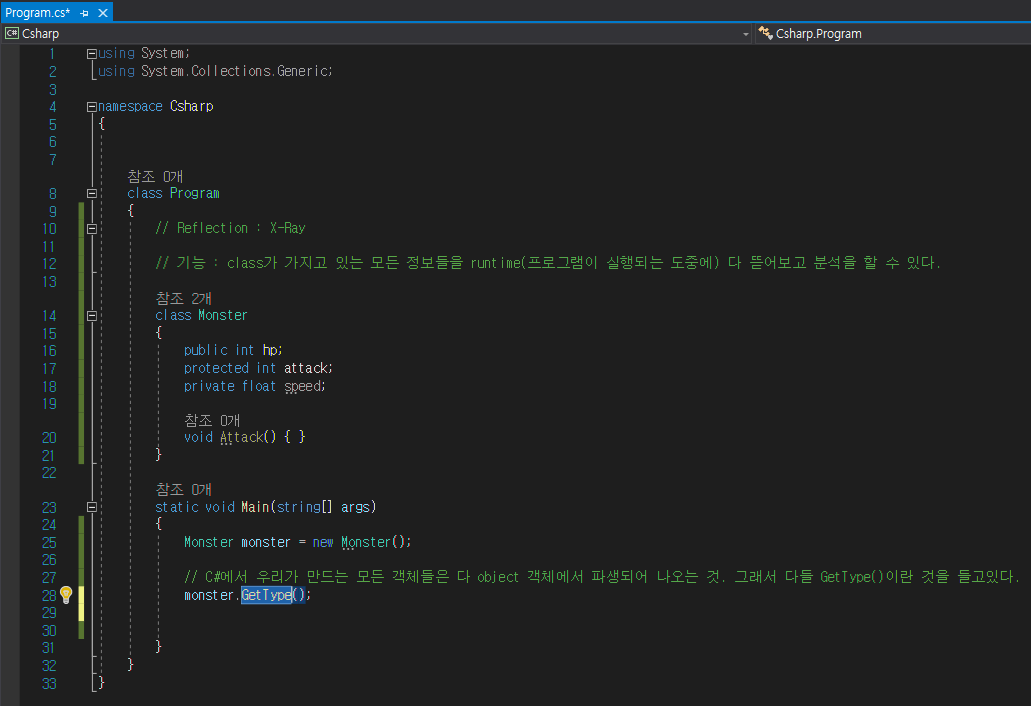Image resolution: width=1031 pixels, height=706 pixels.
Task: Collapse the using directives region on line 1
Action: point(92,54)
